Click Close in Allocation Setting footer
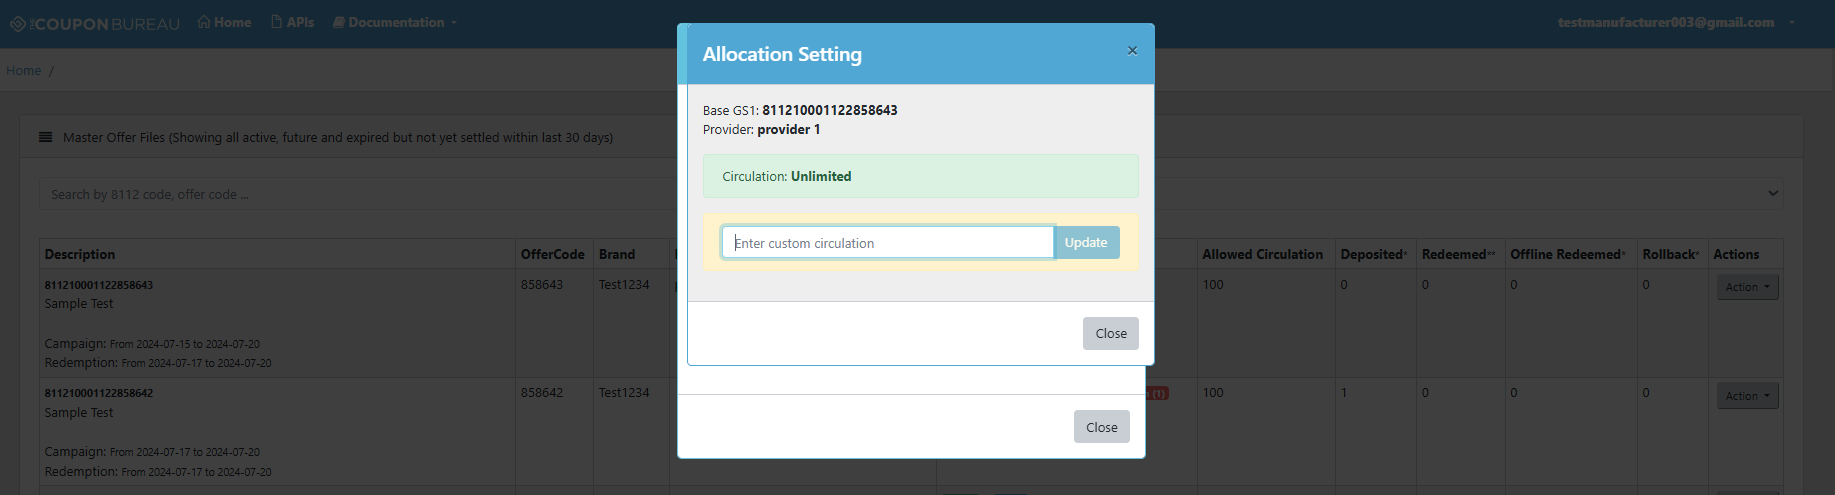Viewport: 1835px width, 495px height. [x=1111, y=334]
